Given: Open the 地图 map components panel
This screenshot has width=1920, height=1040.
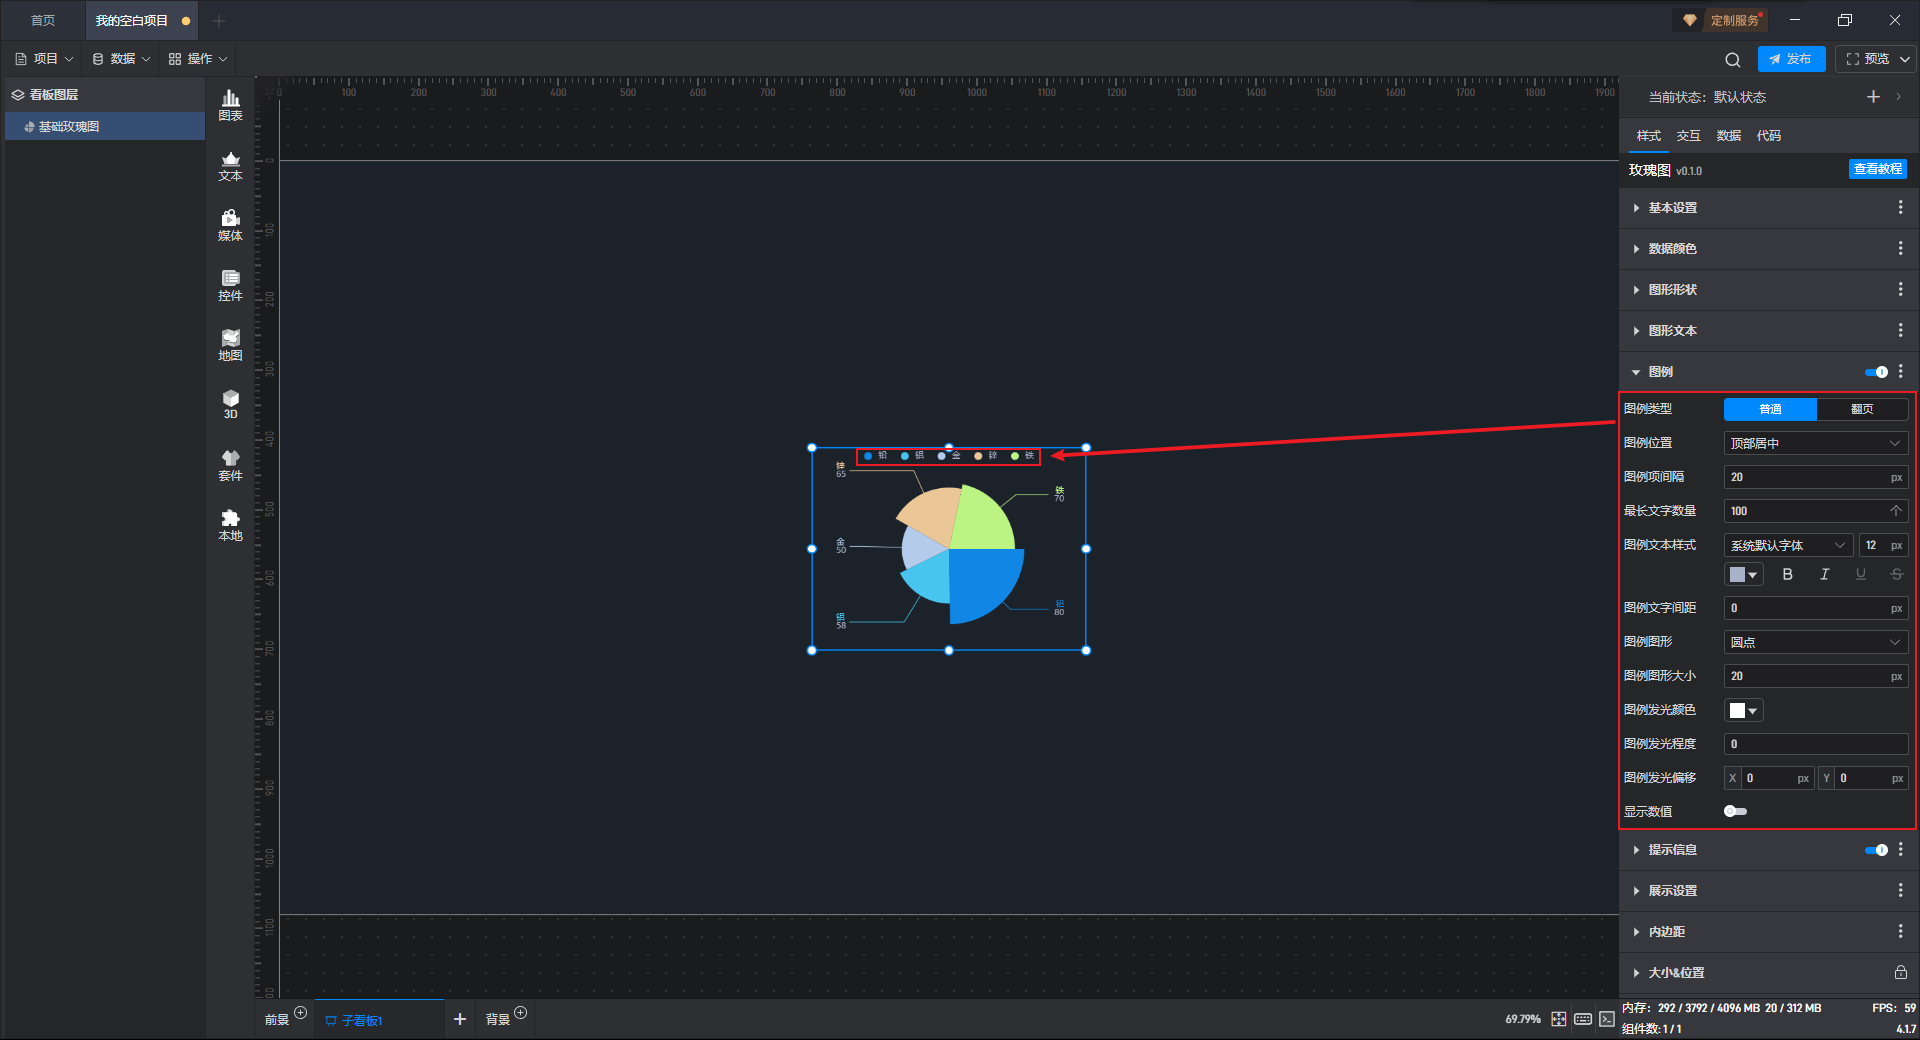Looking at the screenshot, I should click(230, 345).
